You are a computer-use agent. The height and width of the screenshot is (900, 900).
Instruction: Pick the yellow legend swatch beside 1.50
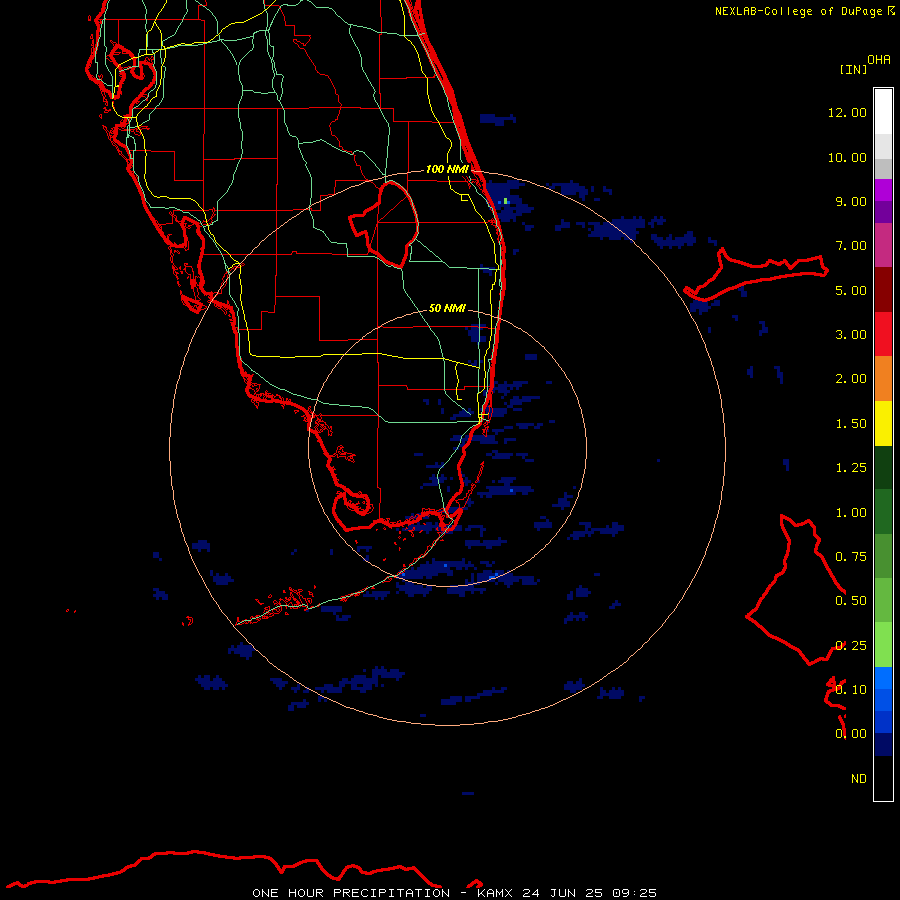click(x=883, y=423)
